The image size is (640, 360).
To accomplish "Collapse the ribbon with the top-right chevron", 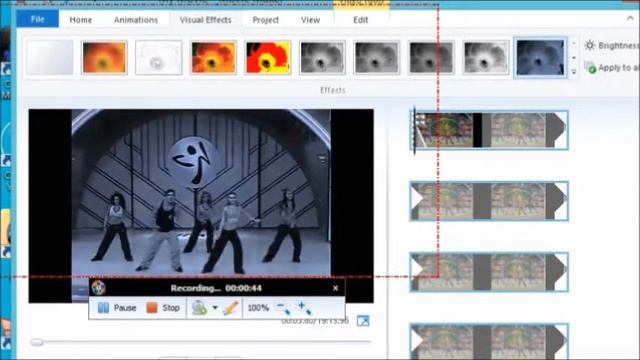I will tap(630, 18).
